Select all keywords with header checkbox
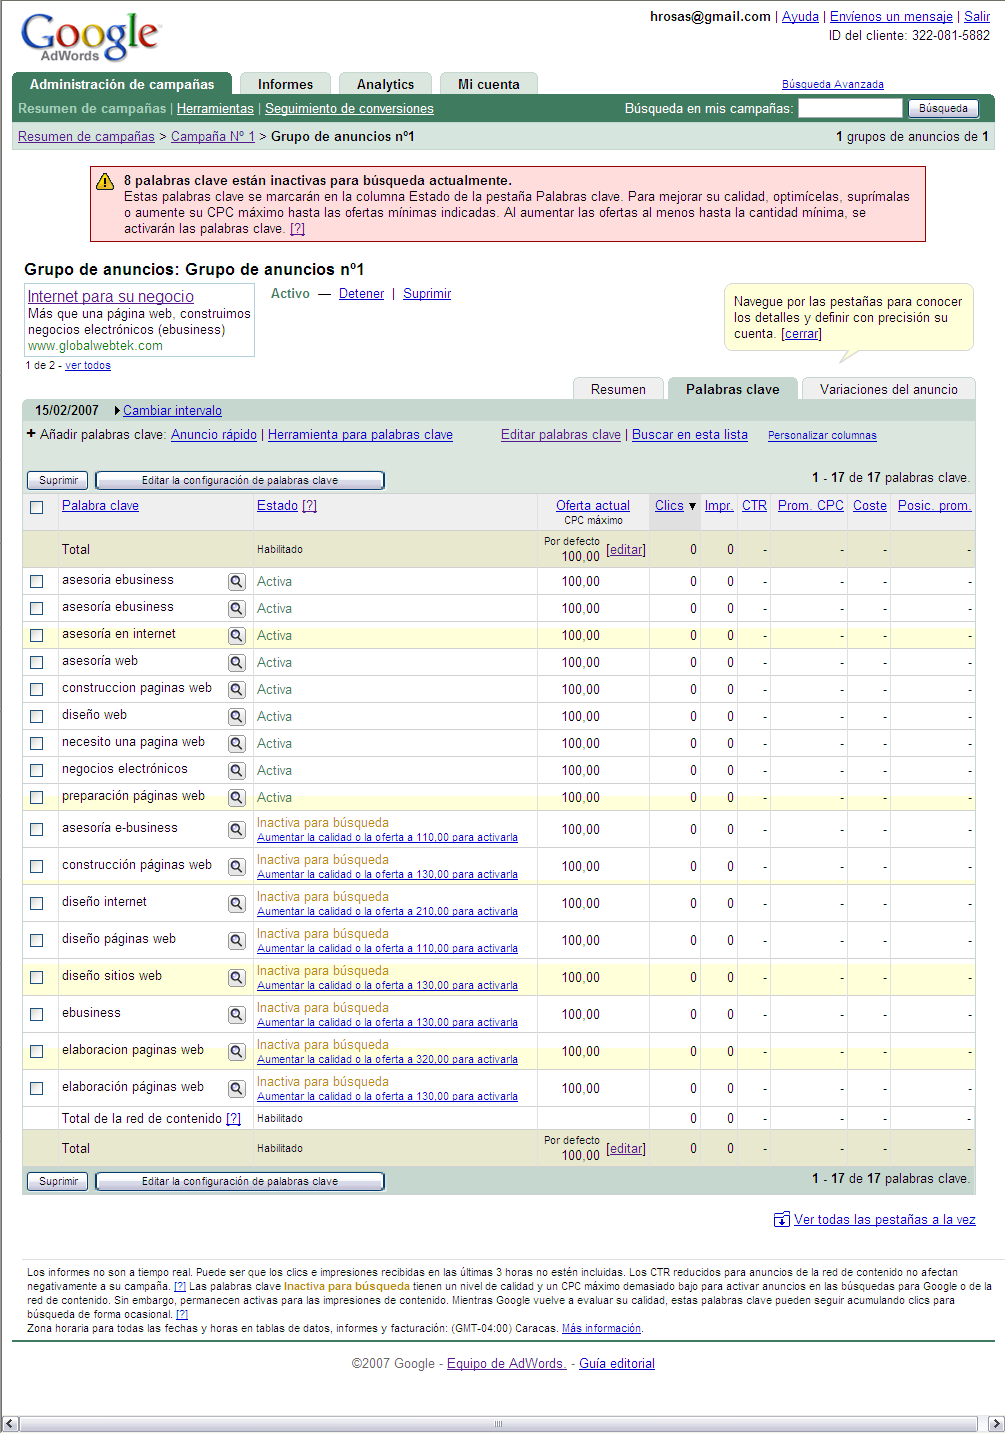 pyautogui.click(x=37, y=507)
